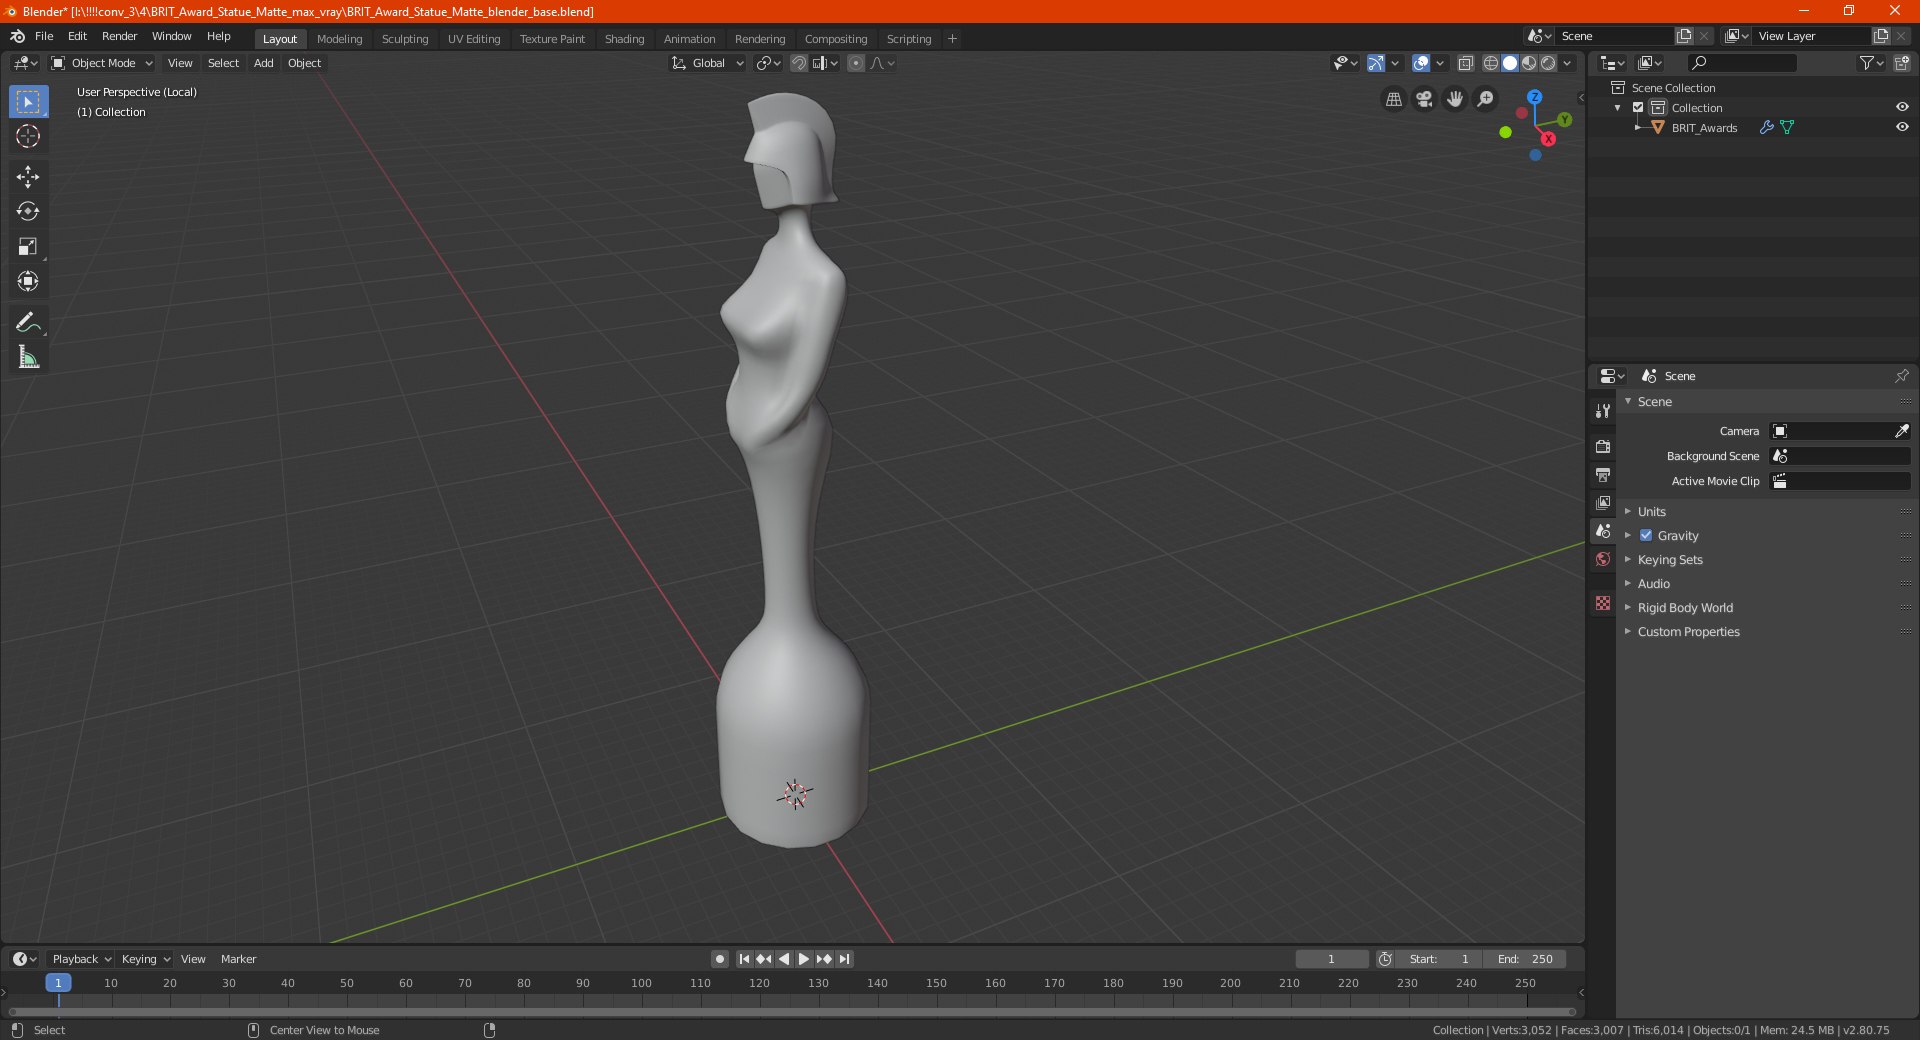Click the End frame field
1920x1040 pixels.
(x=1525, y=959)
